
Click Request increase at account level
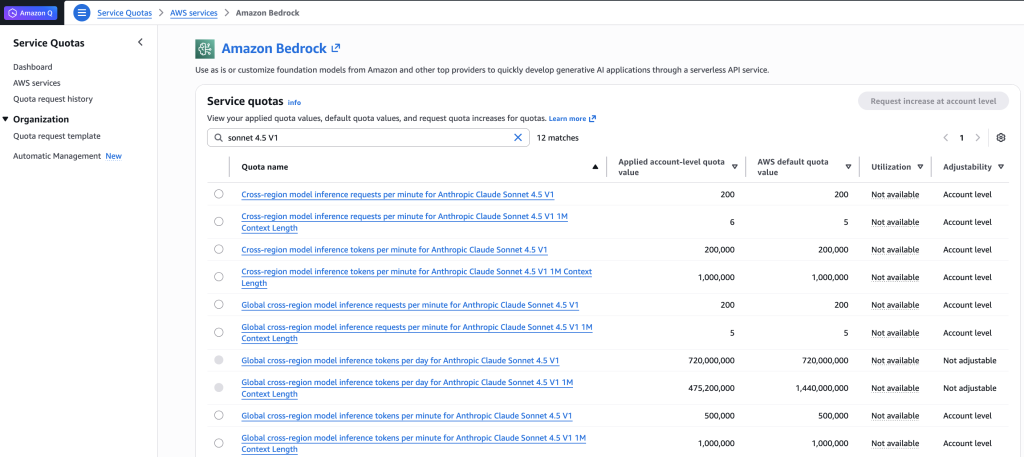point(933,101)
